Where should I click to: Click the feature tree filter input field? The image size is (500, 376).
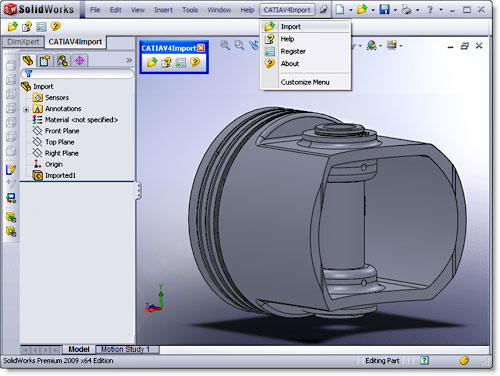point(77,74)
